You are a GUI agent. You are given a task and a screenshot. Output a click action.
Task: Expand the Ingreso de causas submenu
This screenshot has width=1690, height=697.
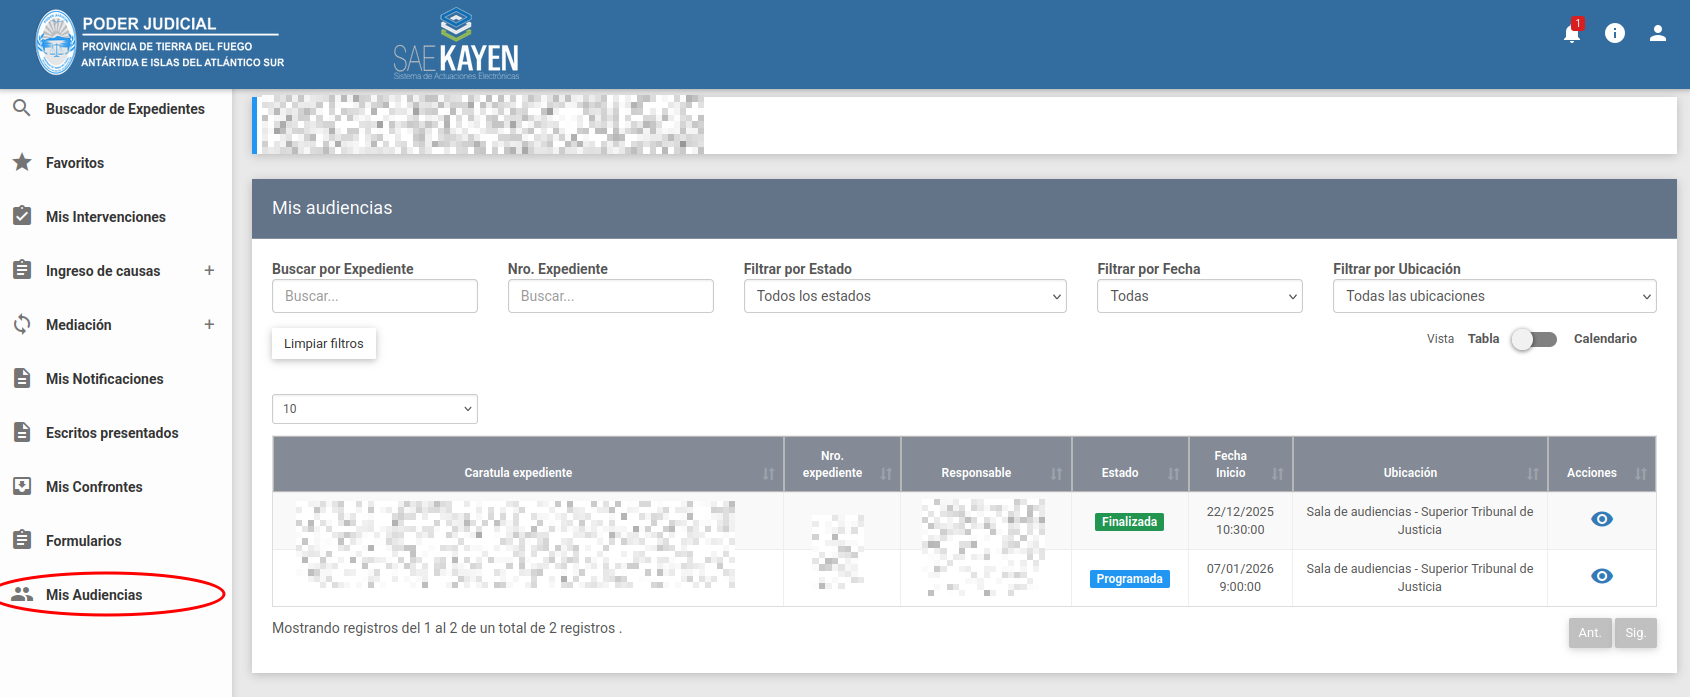click(x=209, y=270)
